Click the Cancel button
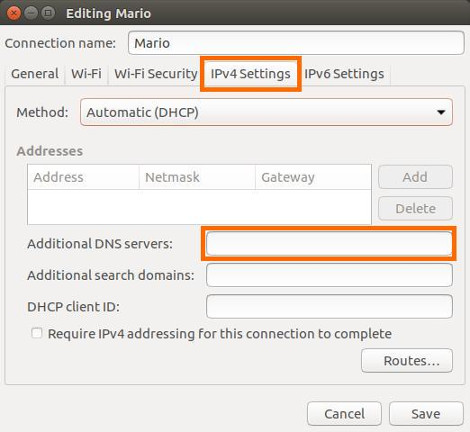The image size is (470, 432). pos(344,414)
